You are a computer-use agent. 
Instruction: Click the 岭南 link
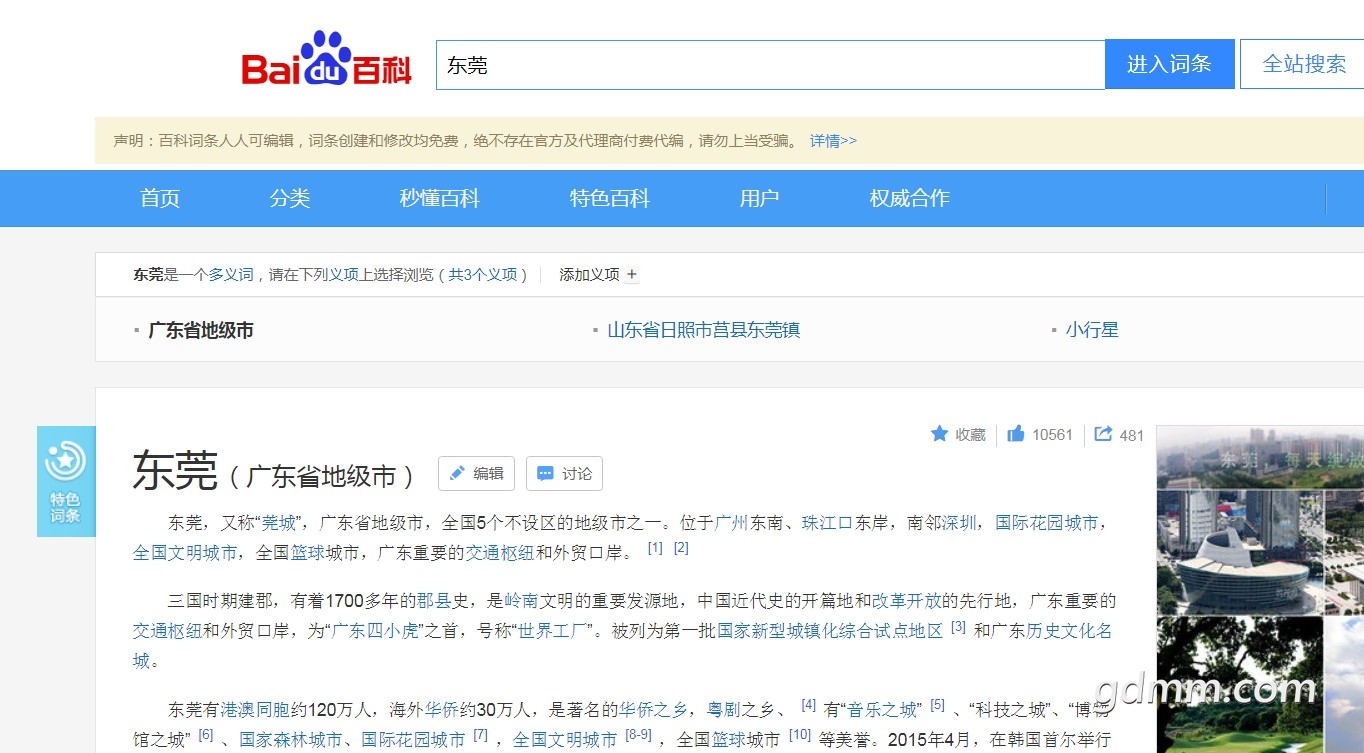click(x=522, y=601)
